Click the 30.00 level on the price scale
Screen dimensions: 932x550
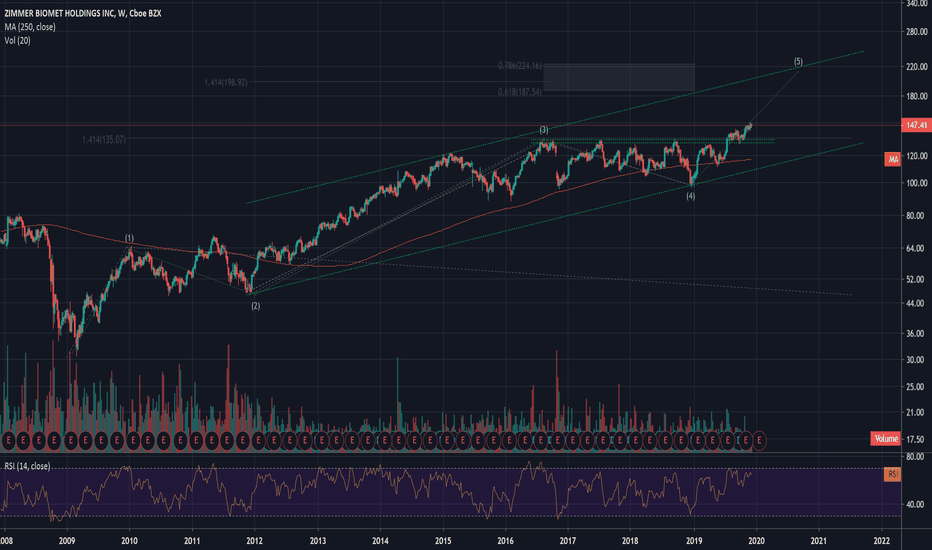click(x=917, y=360)
